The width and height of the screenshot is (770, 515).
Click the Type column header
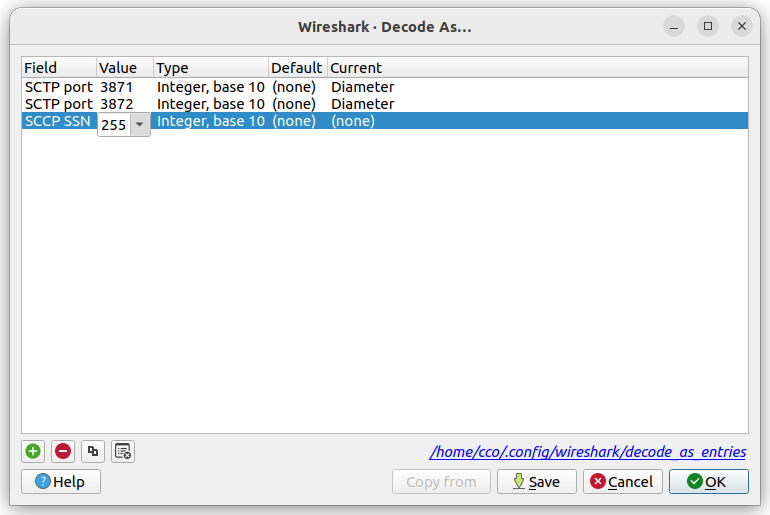(210, 68)
